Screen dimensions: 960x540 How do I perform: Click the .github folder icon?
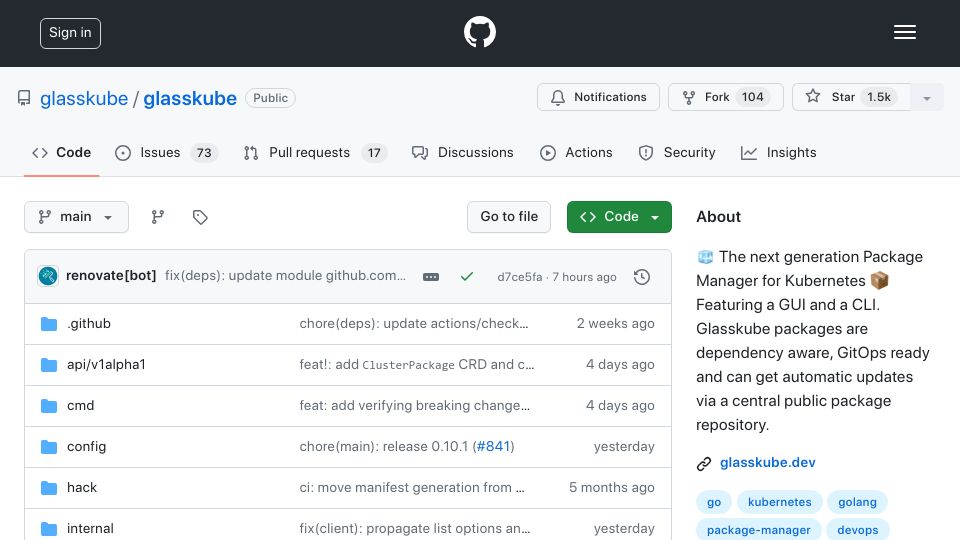click(x=49, y=323)
